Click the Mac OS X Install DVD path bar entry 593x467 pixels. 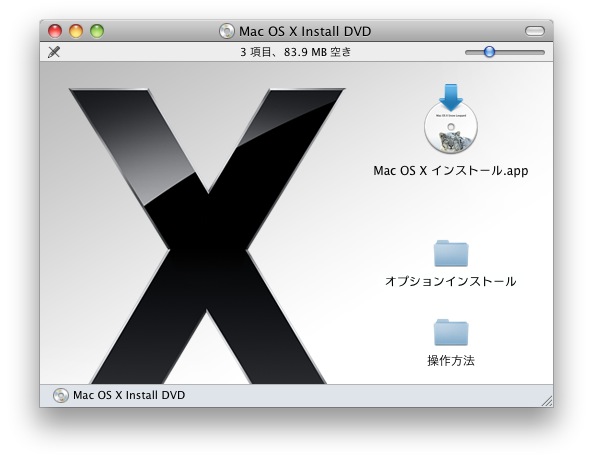(x=119, y=395)
